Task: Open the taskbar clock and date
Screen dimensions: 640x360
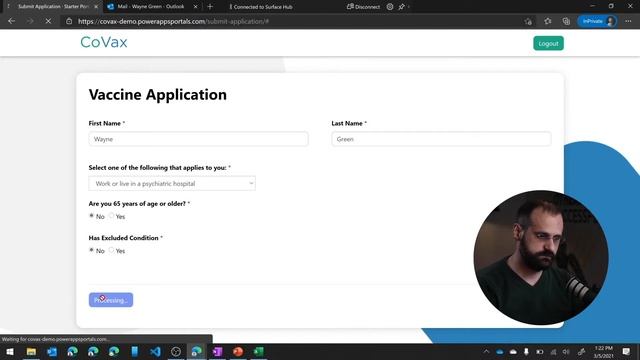Action: click(603, 352)
